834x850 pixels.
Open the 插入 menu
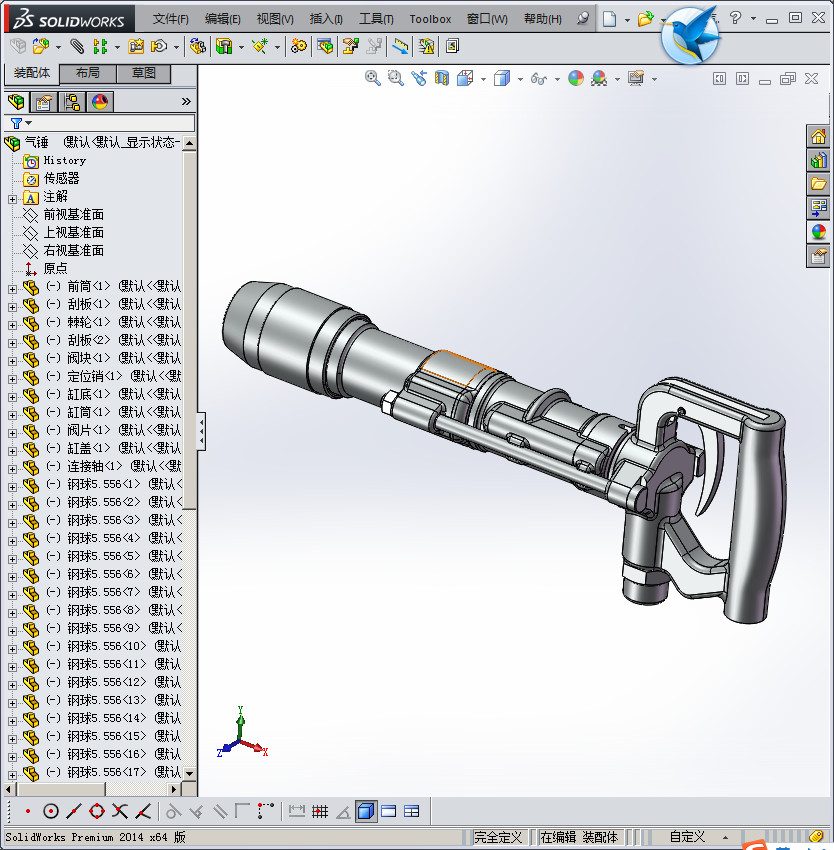325,18
